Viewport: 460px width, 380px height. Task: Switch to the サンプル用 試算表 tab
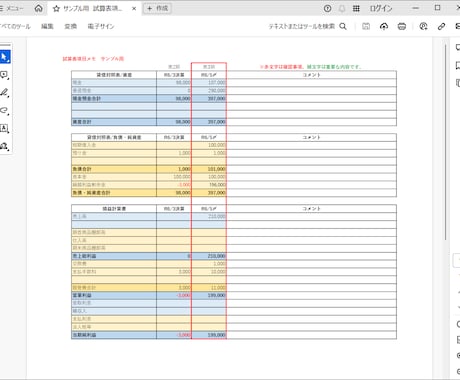[x=93, y=9]
